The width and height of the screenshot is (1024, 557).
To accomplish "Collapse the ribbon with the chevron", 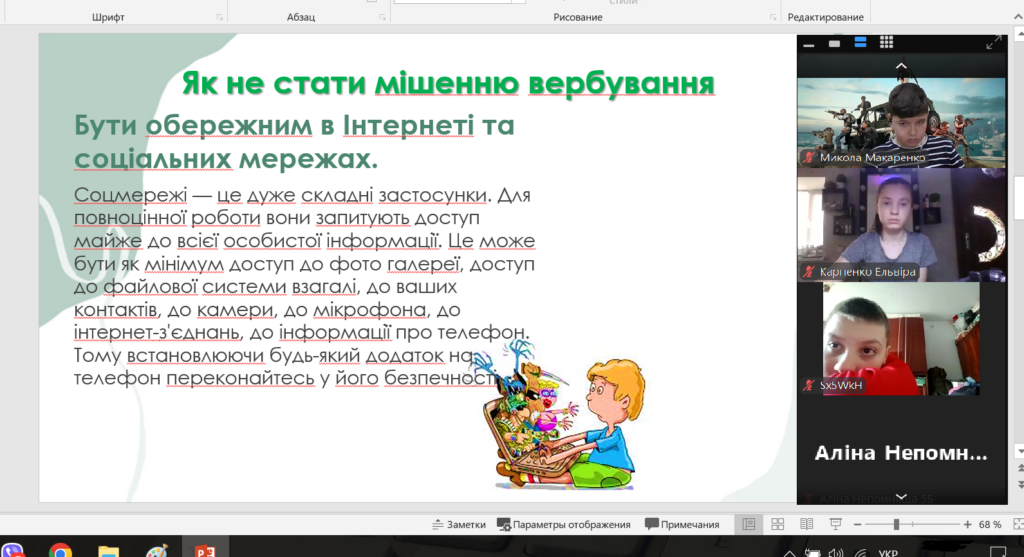I will pyautogui.click(x=1017, y=17).
